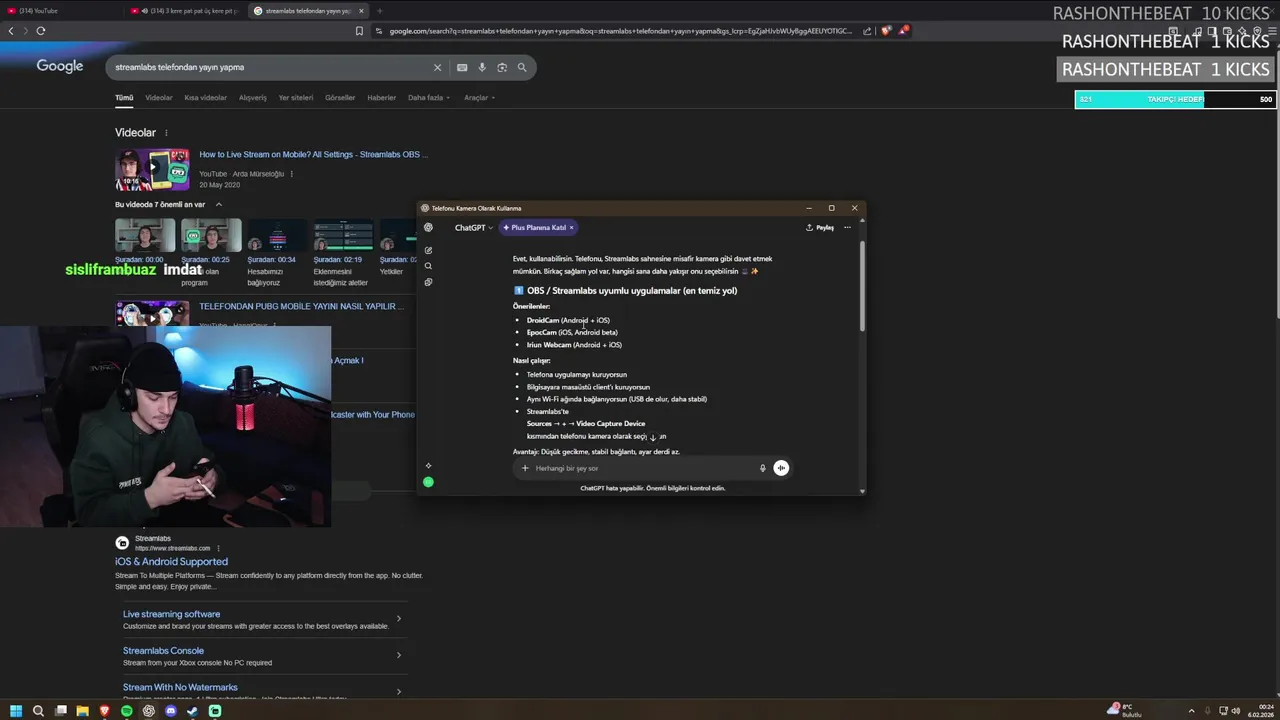The height and width of the screenshot is (720, 1280).
Task: Start Google voice search with microphone
Action: (x=482, y=67)
